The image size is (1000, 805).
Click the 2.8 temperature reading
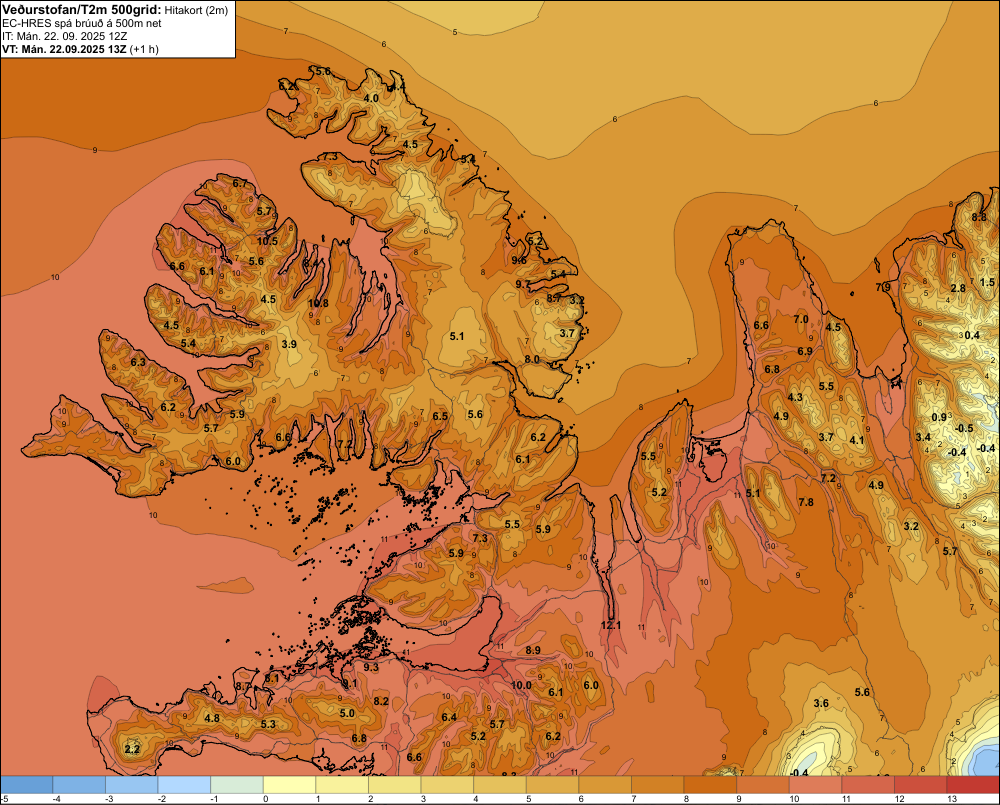pos(959,288)
